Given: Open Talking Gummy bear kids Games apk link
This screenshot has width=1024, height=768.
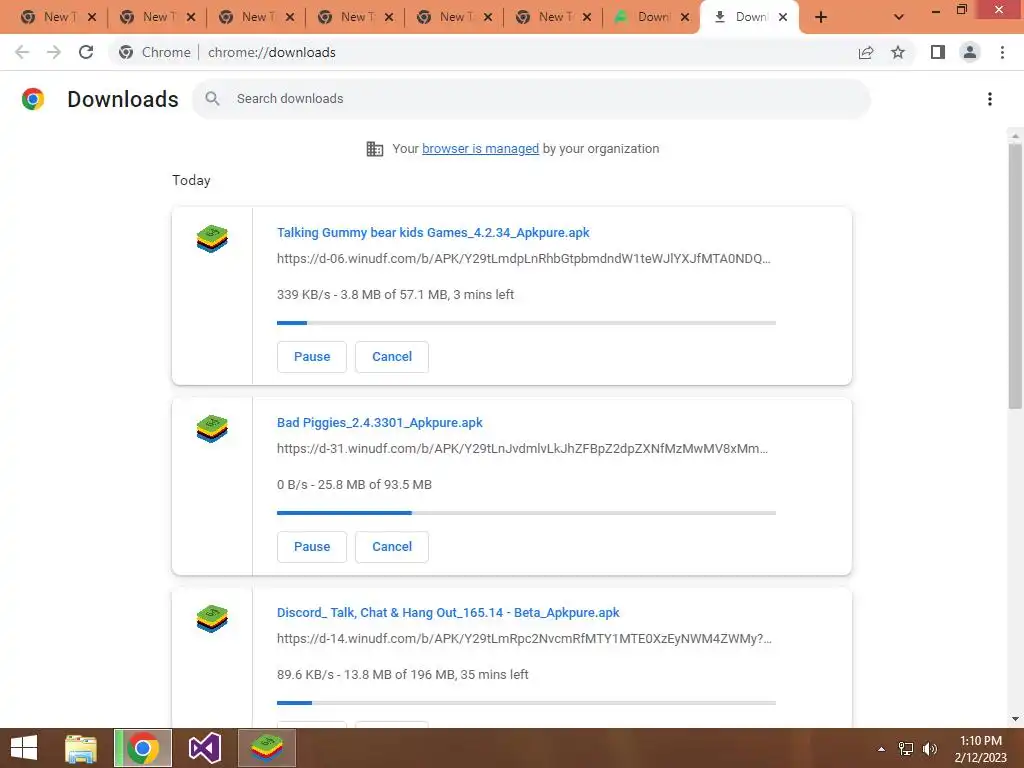Looking at the screenshot, I should [433, 232].
